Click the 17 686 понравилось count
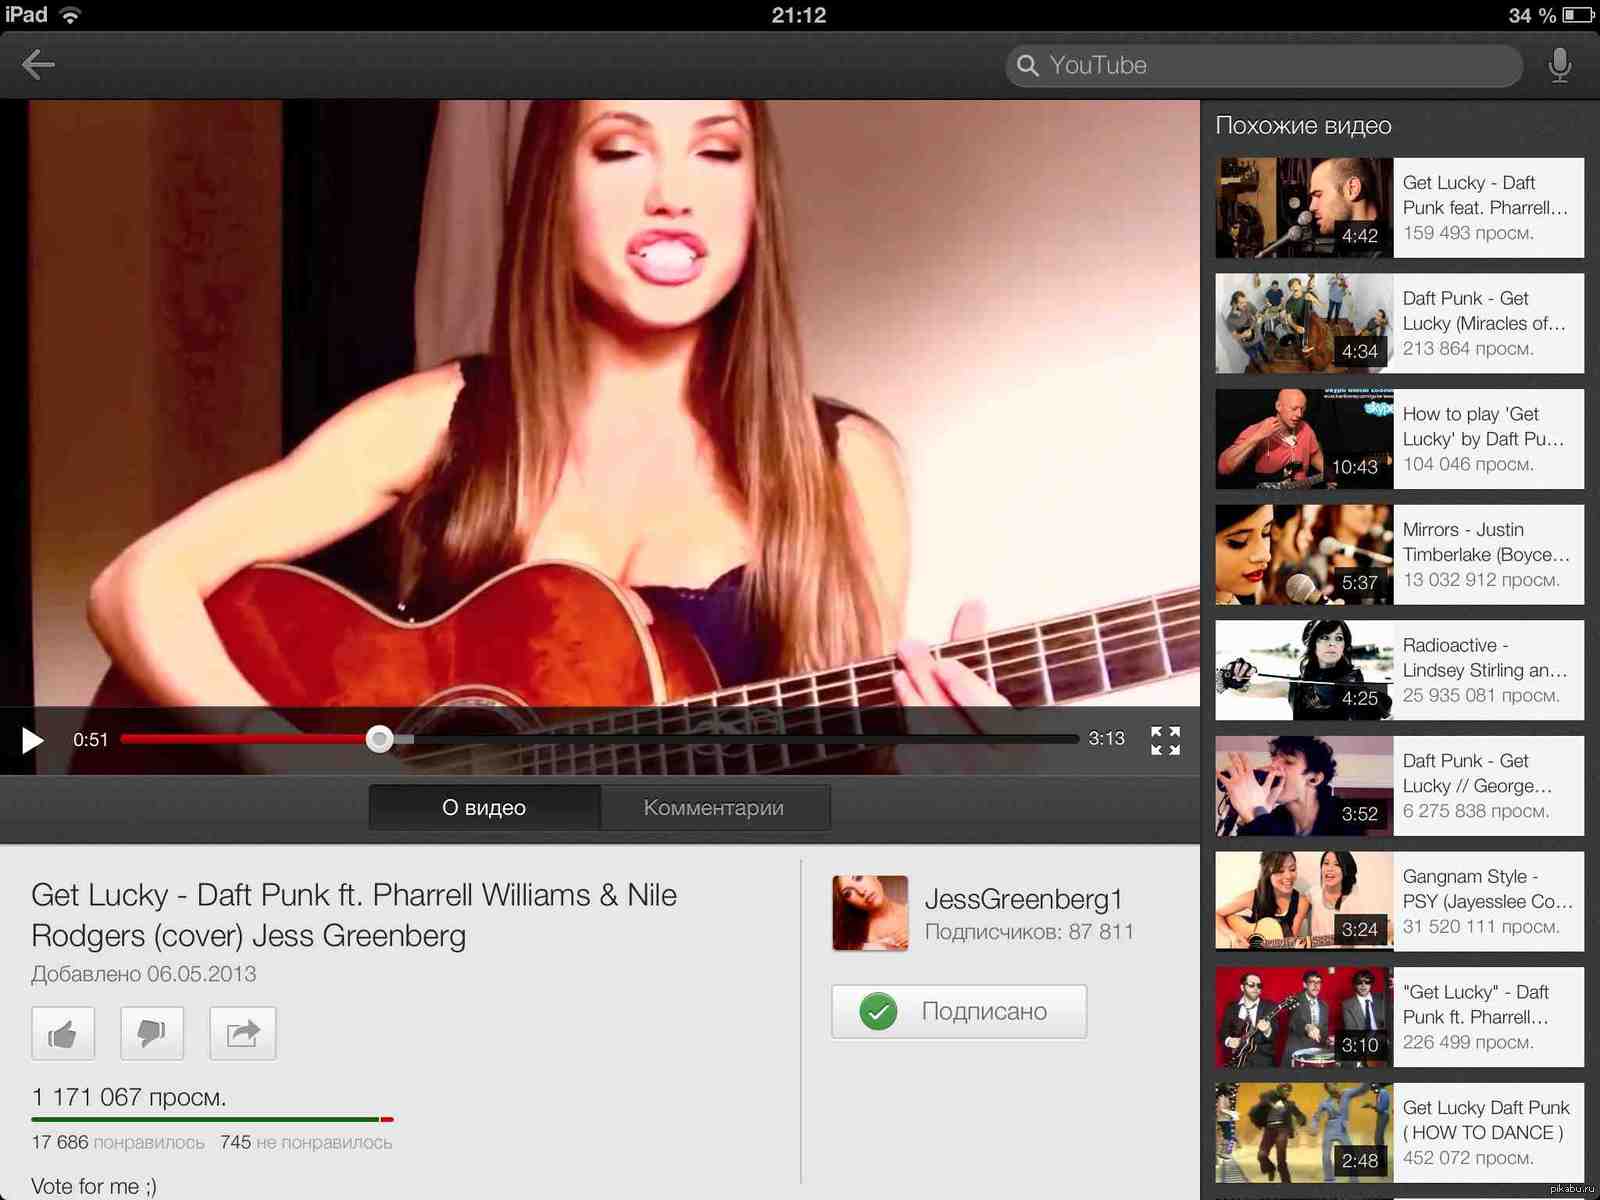1600x1200 pixels. pos(118,1142)
